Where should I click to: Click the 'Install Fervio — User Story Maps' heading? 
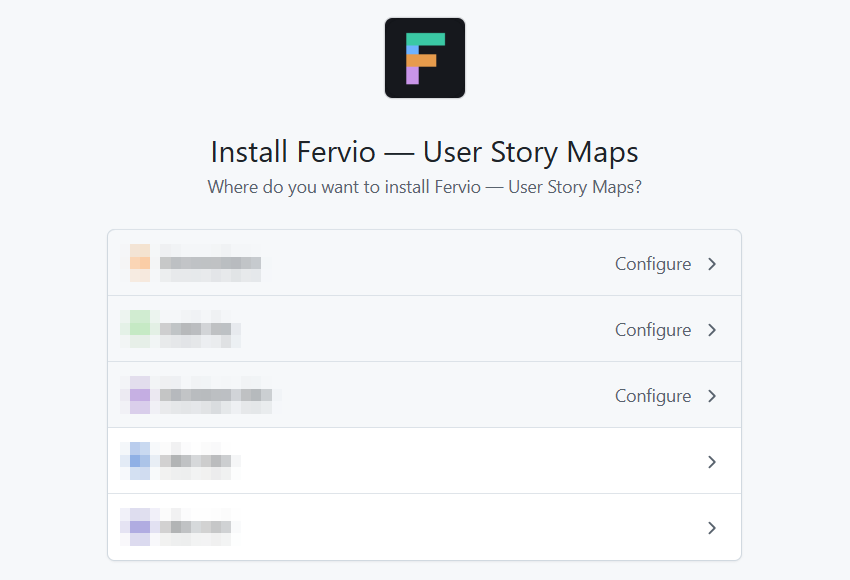(424, 152)
